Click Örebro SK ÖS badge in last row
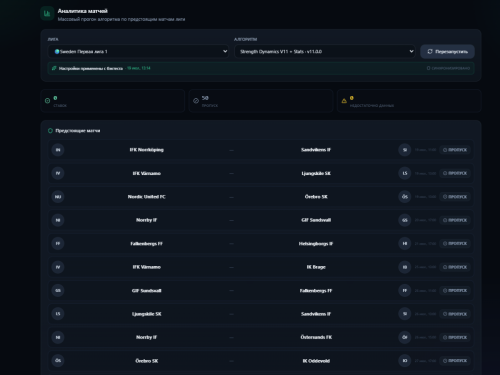The image size is (500, 375). (58, 361)
